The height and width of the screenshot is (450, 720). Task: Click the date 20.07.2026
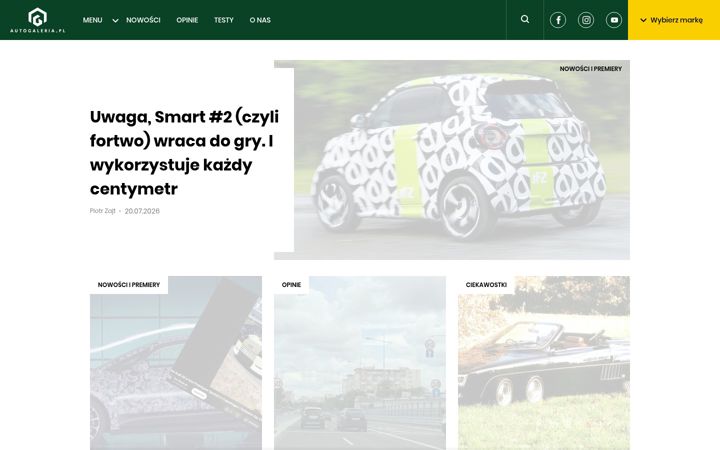[142, 211]
